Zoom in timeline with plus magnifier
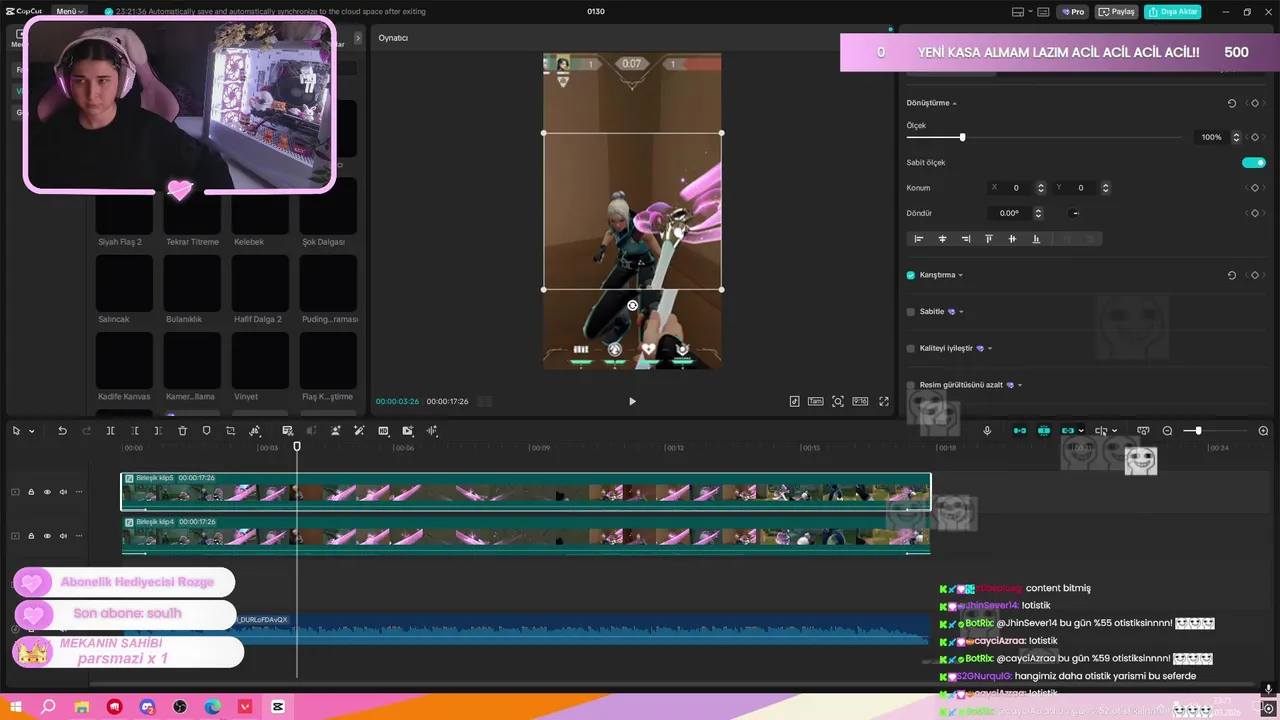This screenshot has width=1280, height=720. point(1263,431)
